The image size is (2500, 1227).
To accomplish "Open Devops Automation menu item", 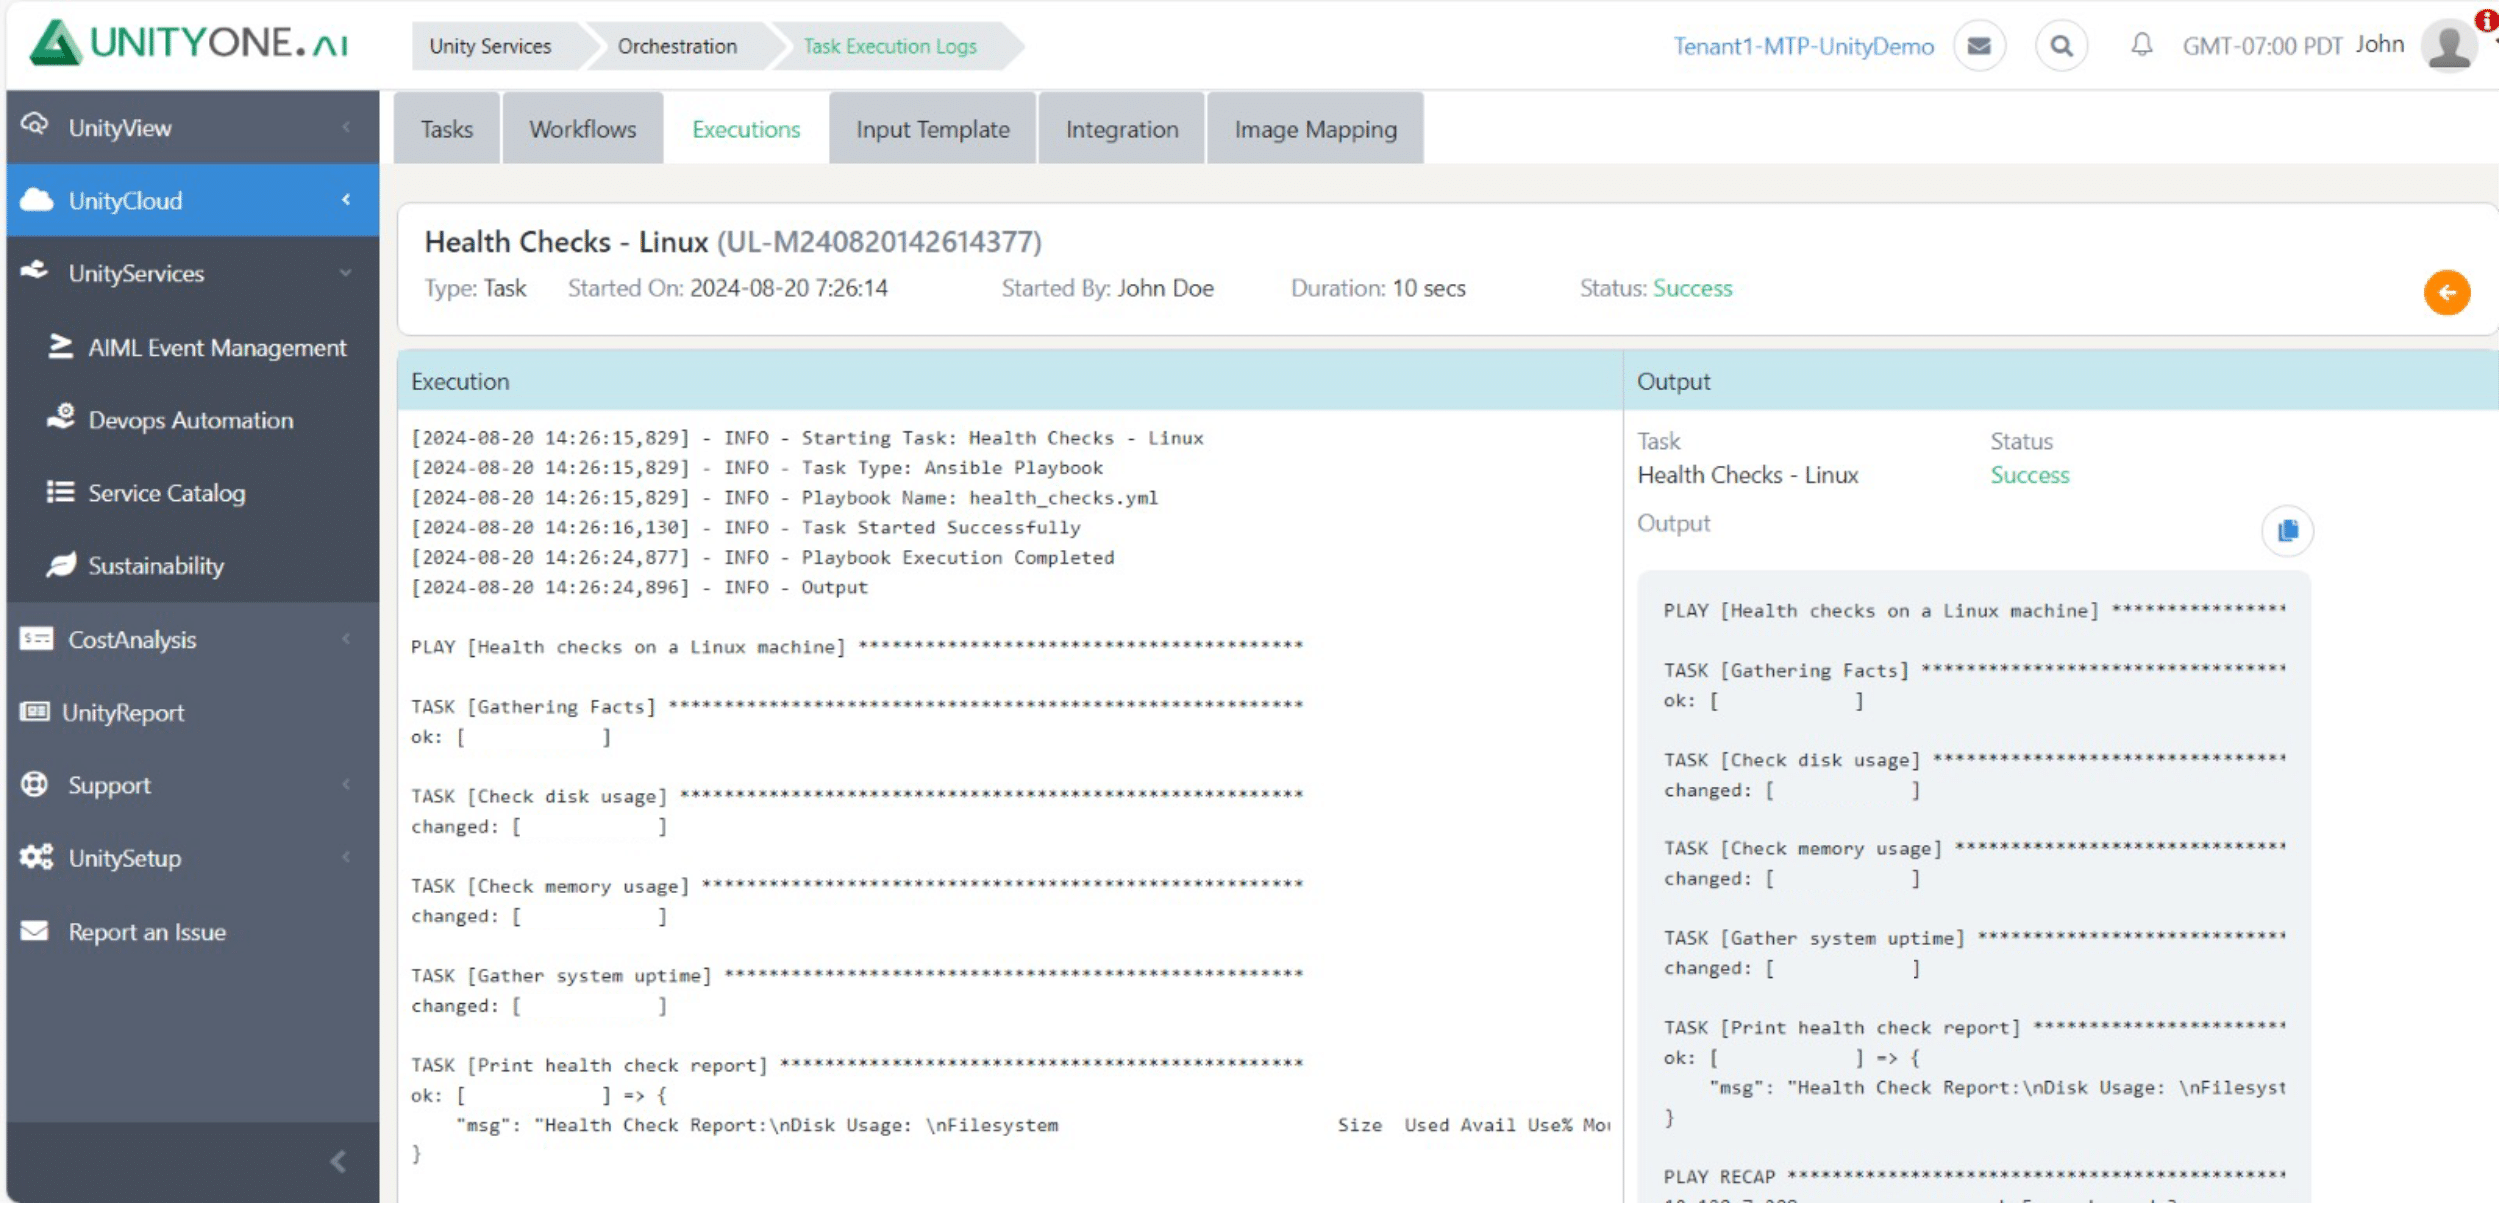I will coord(193,420).
